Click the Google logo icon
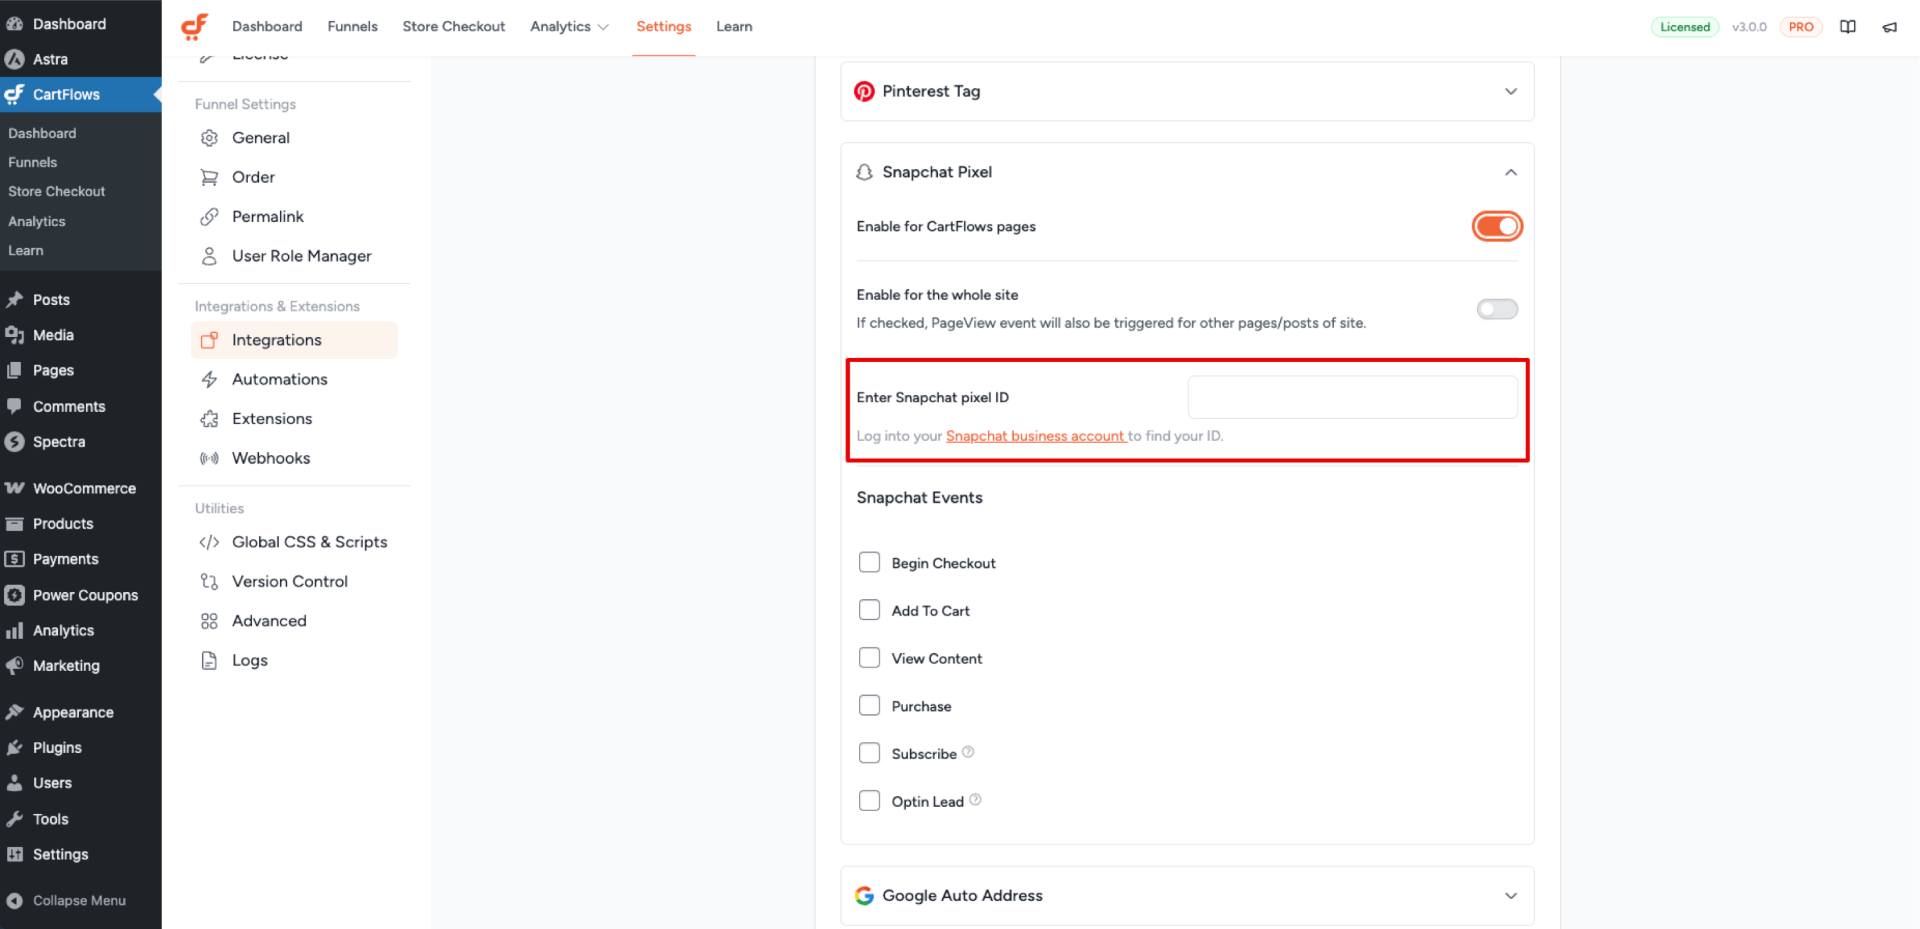 (864, 896)
